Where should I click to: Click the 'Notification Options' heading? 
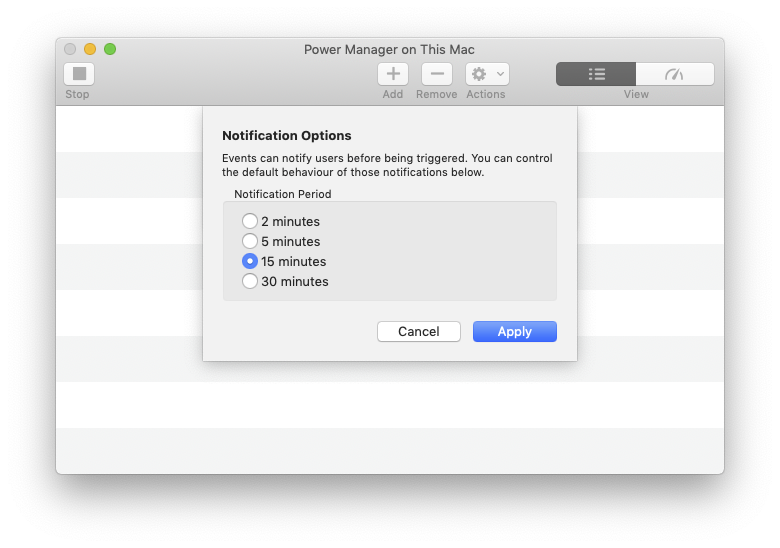pos(287,136)
